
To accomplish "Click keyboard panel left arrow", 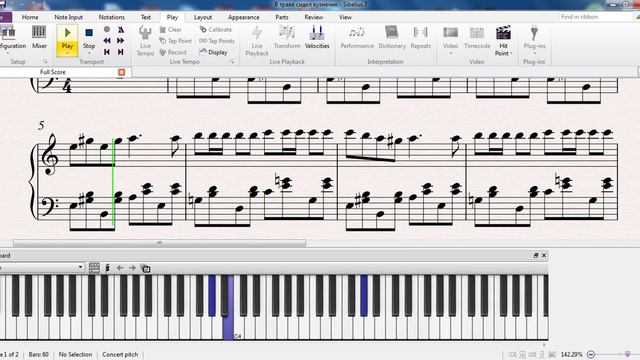I will click(120, 268).
